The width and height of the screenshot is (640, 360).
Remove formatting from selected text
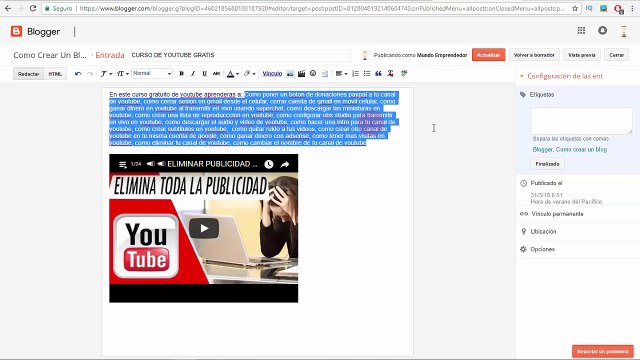[390, 73]
